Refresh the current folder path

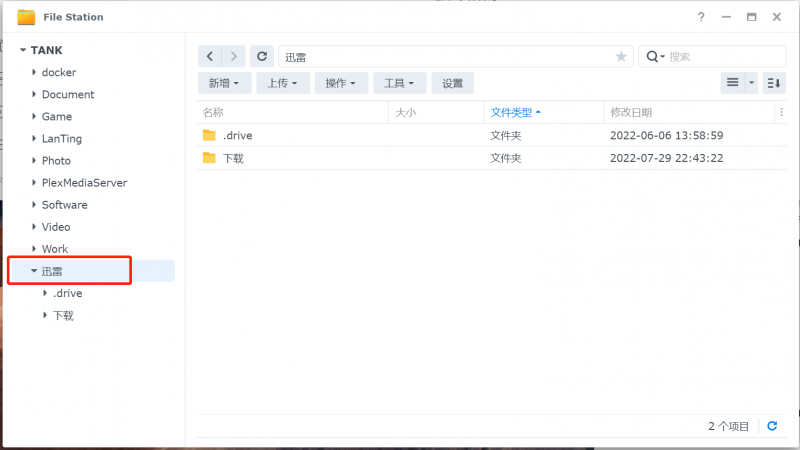click(262, 57)
